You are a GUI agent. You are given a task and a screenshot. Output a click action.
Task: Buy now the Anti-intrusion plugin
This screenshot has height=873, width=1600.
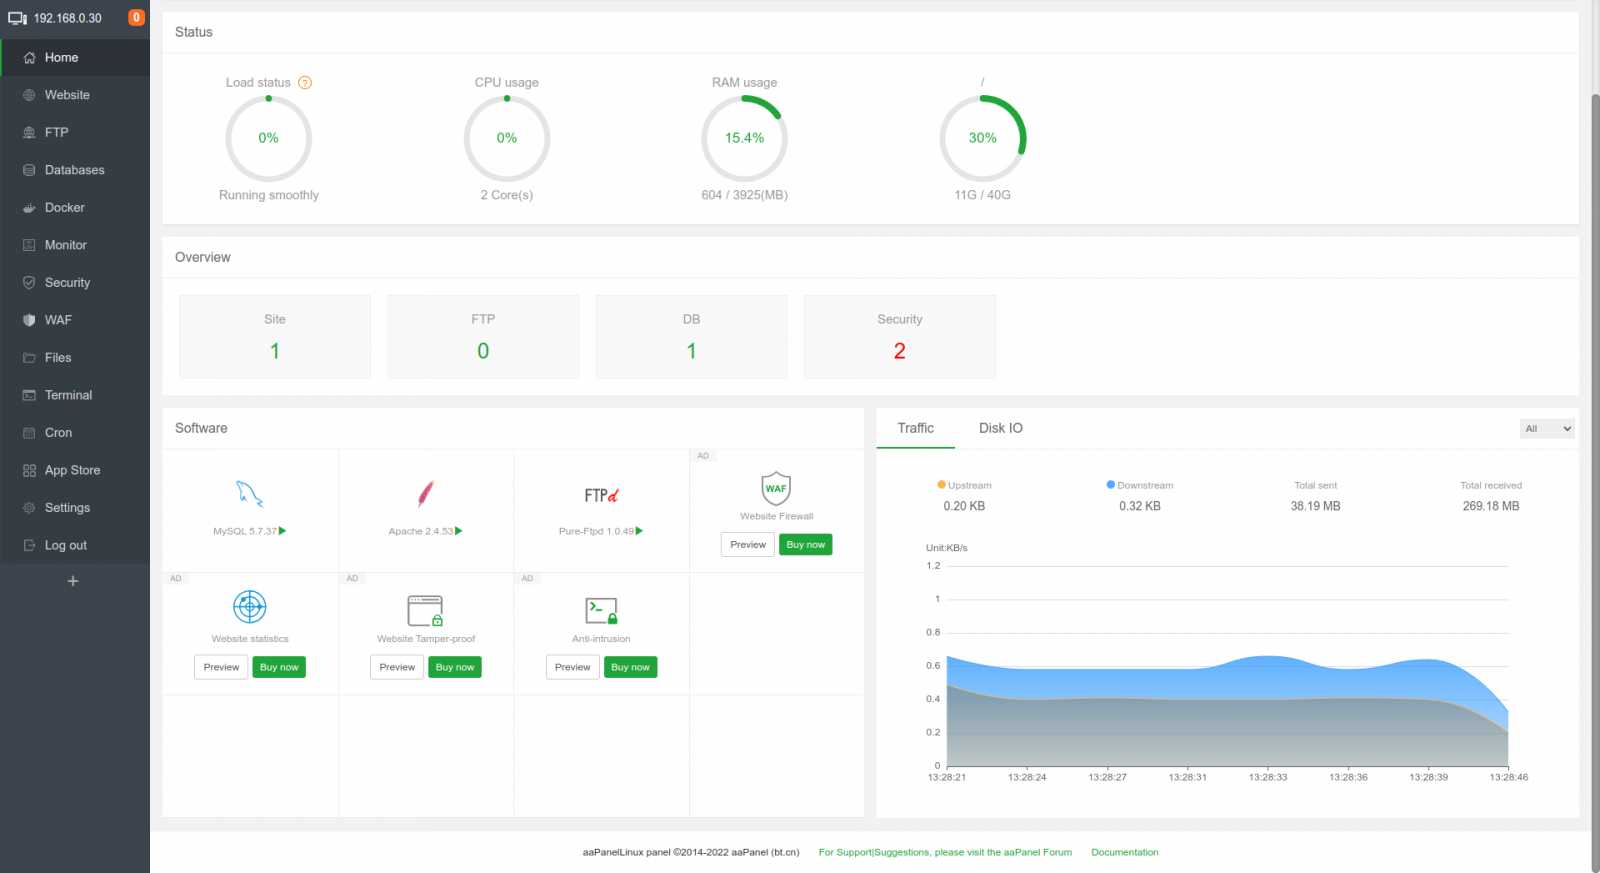coord(631,667)
